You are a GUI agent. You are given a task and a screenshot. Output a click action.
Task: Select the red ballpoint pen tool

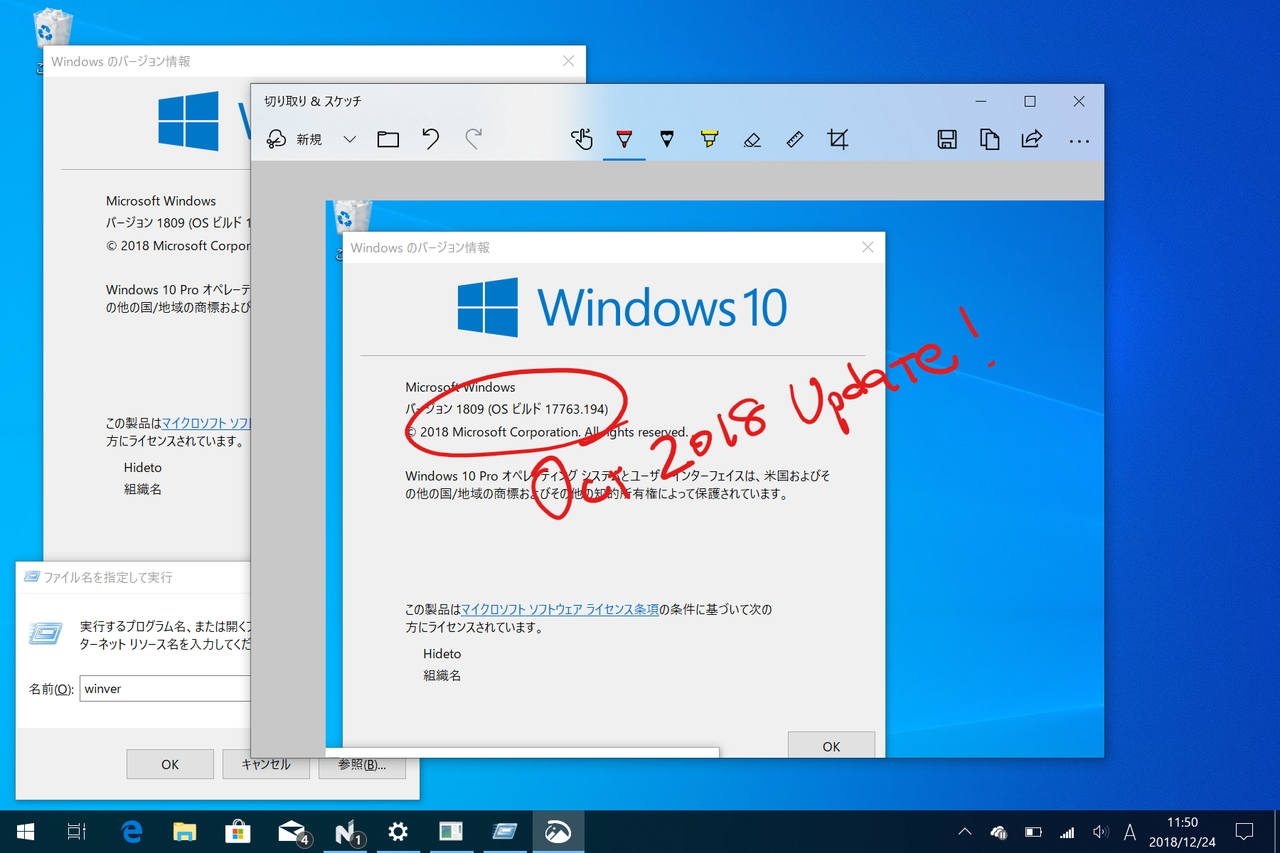point(623,139)
